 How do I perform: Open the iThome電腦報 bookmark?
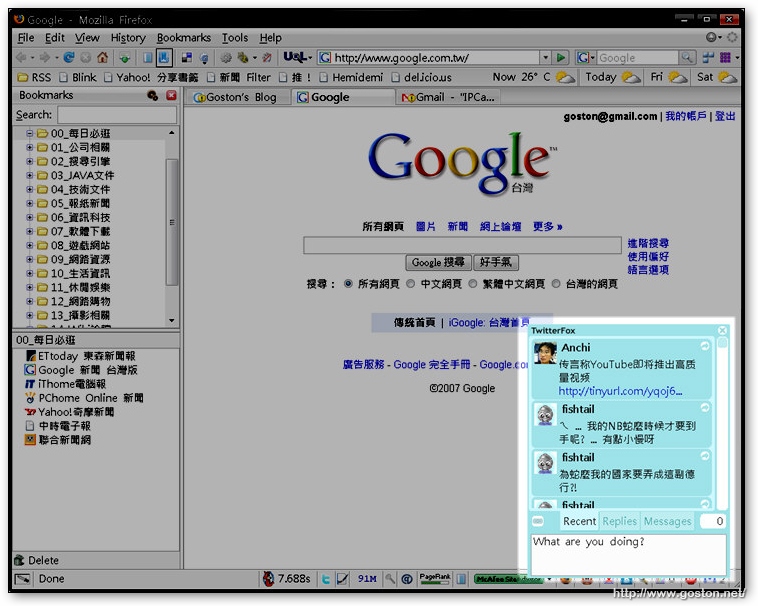(65, 384)
